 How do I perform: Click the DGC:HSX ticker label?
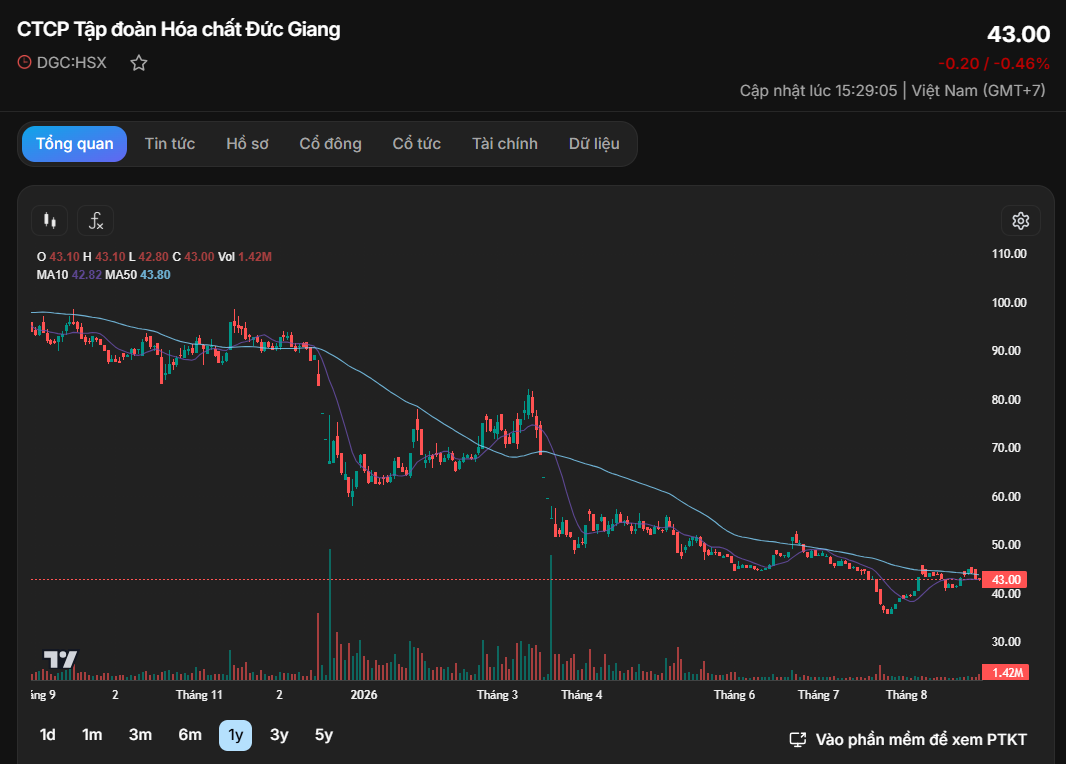coord(71,63)
